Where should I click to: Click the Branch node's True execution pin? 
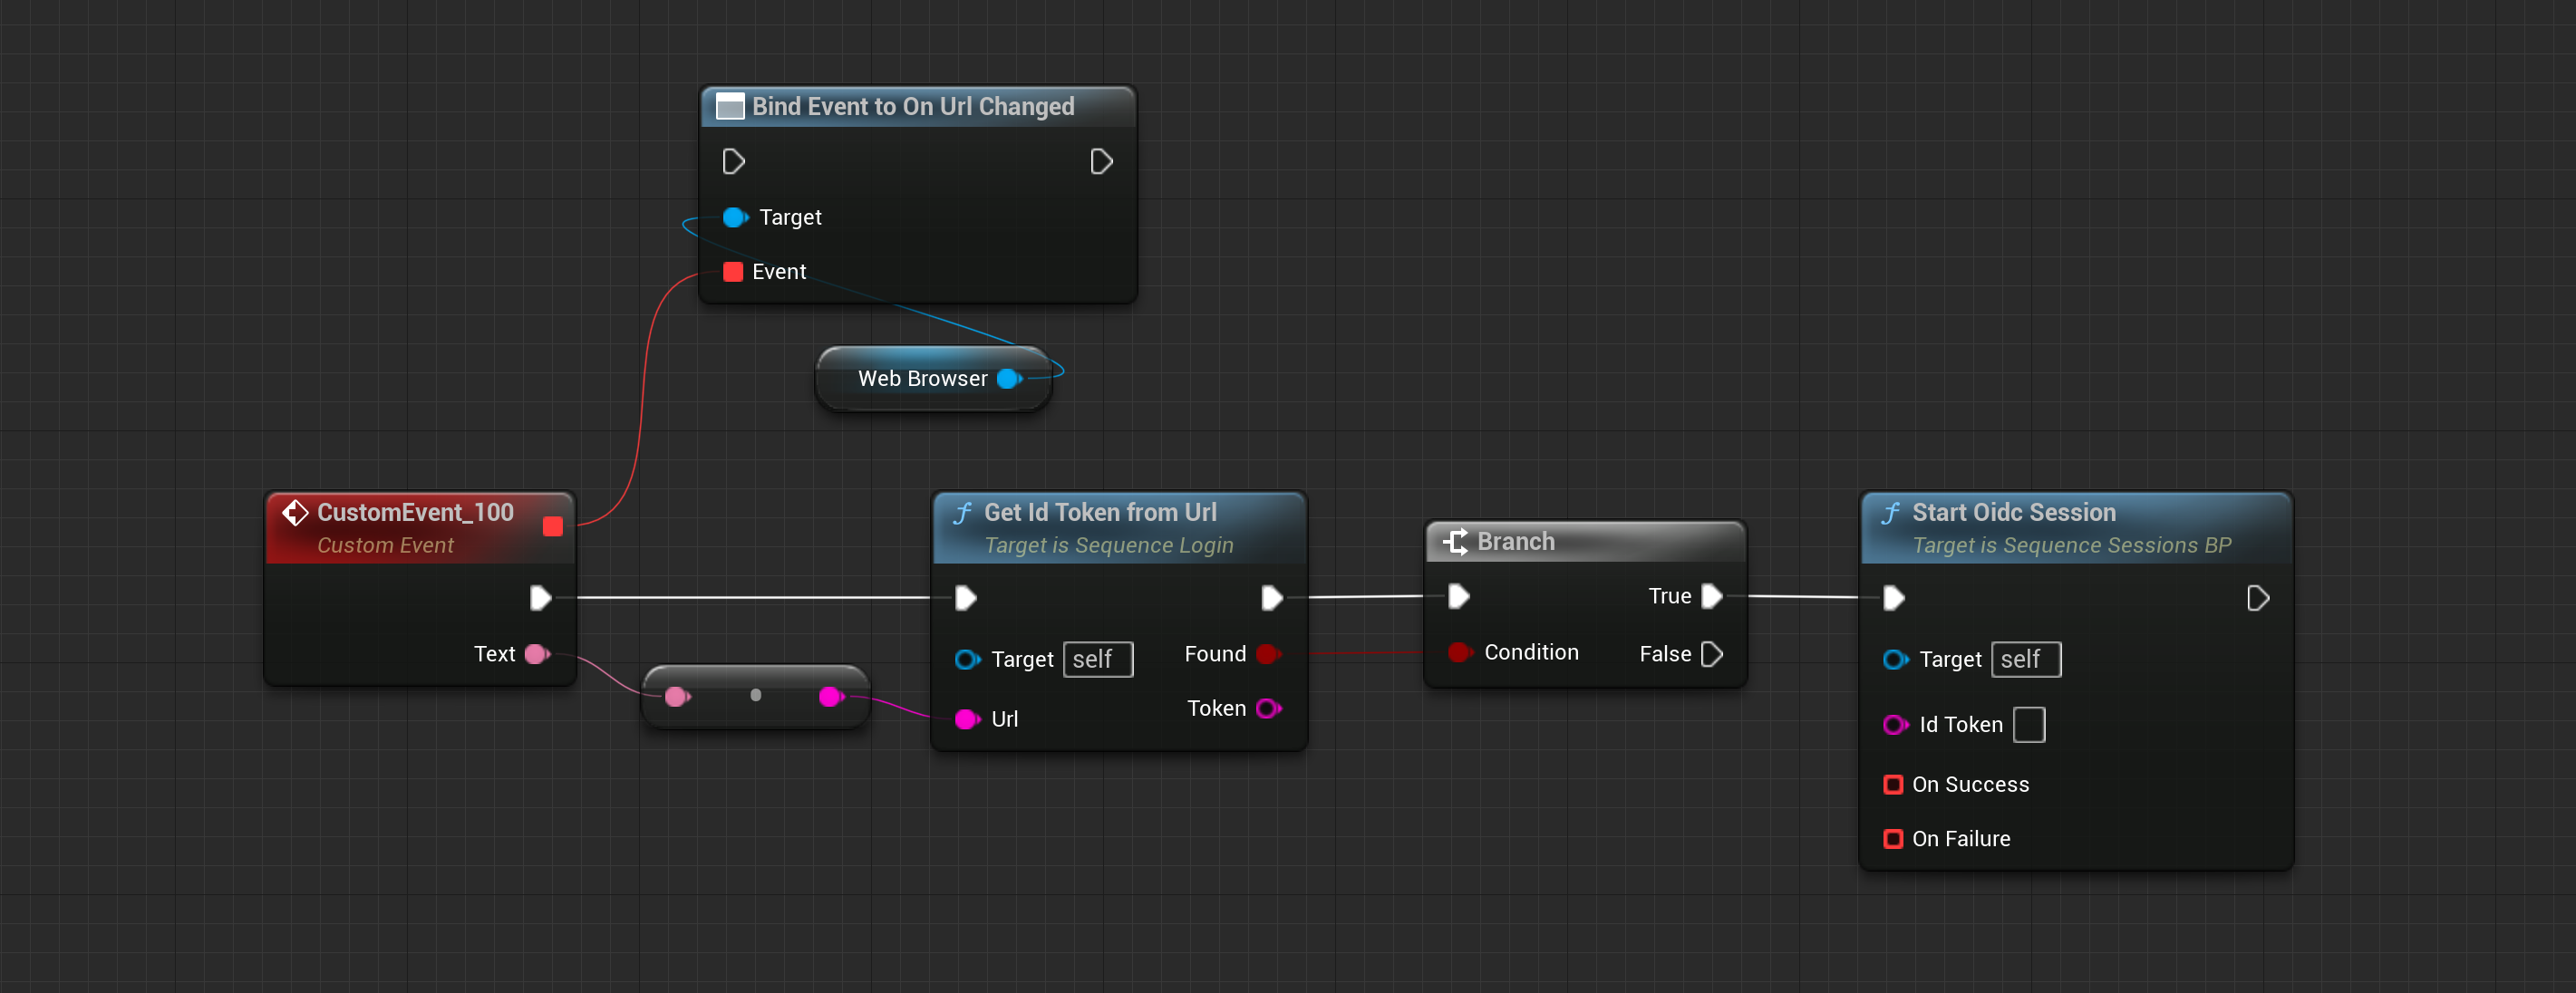[1711, 596]
